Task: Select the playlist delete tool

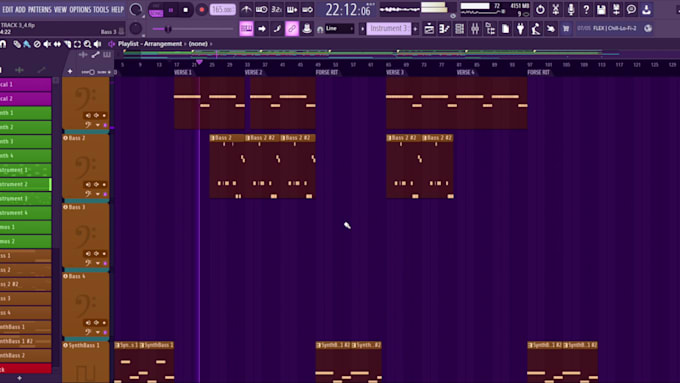Action: pos(37,44)
